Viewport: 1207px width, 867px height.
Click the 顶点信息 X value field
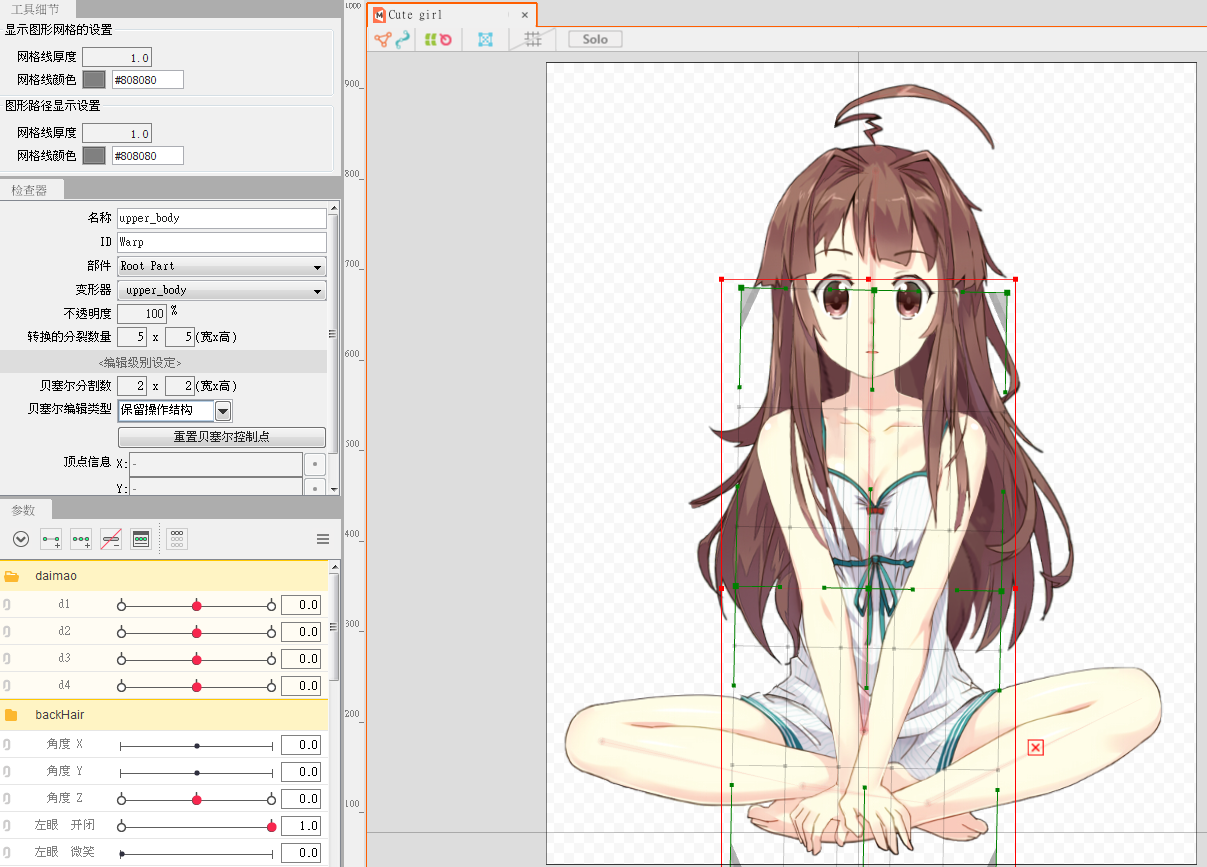[x=215, y=465]
